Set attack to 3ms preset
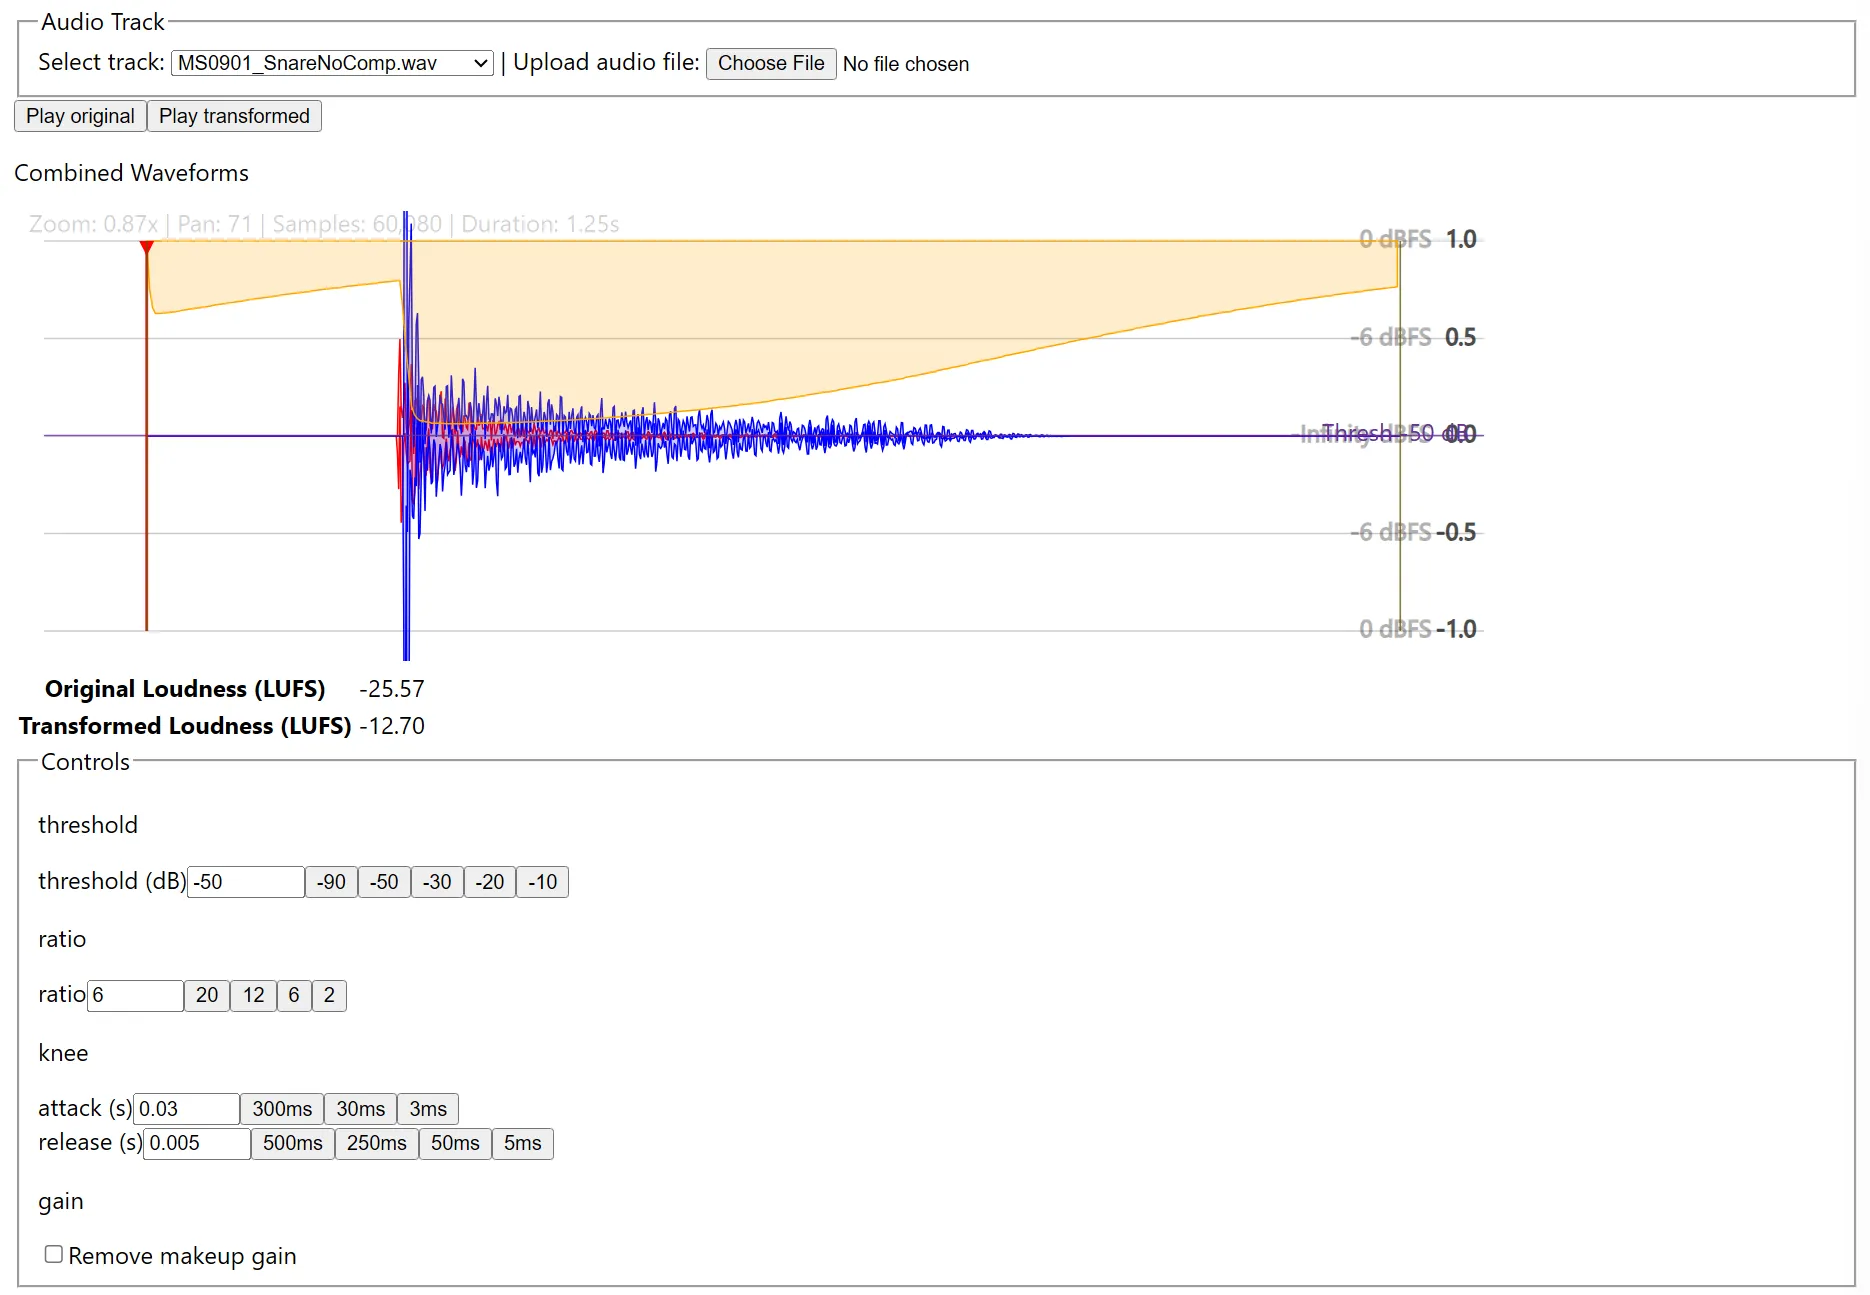Viewport: 1870px width, 1295px height. click(x=428, y=1109)
